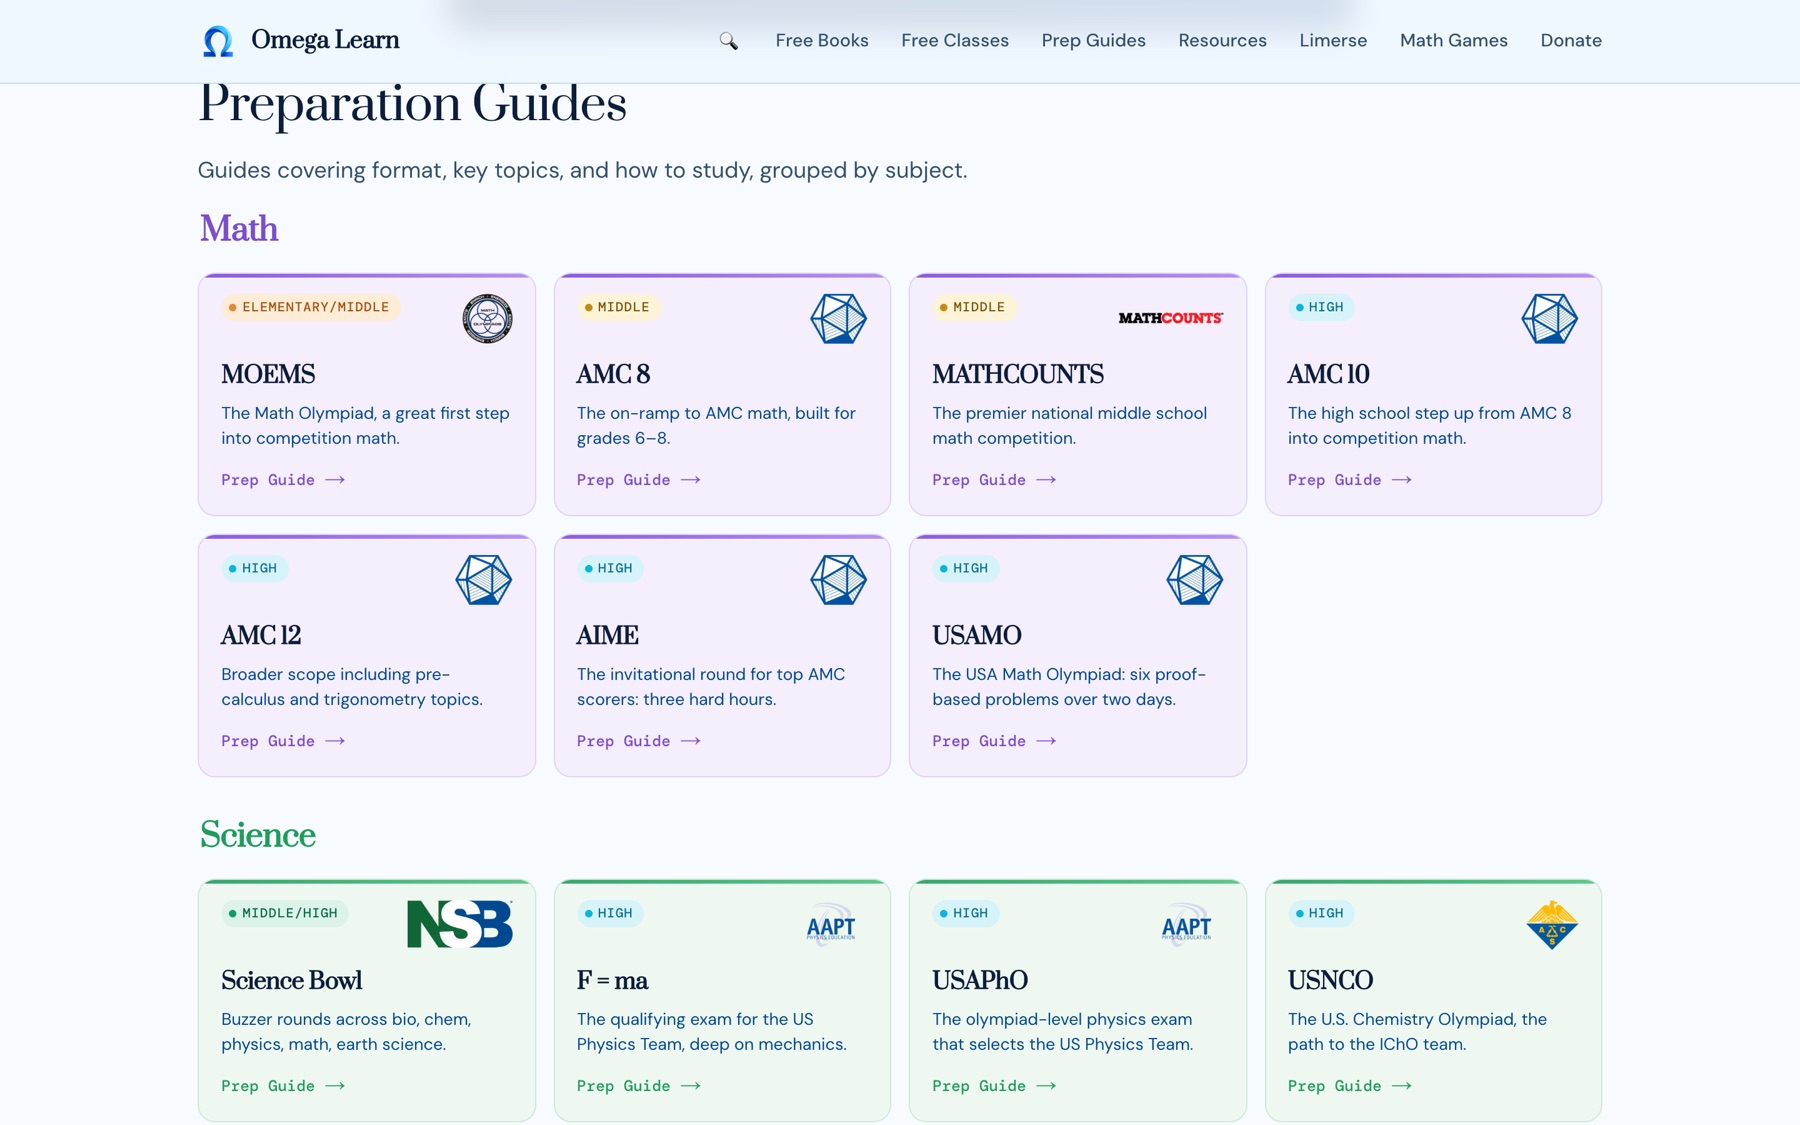Click the AMC 8 polyhedron logo
1800x1125 pixels.
(838, 319)
